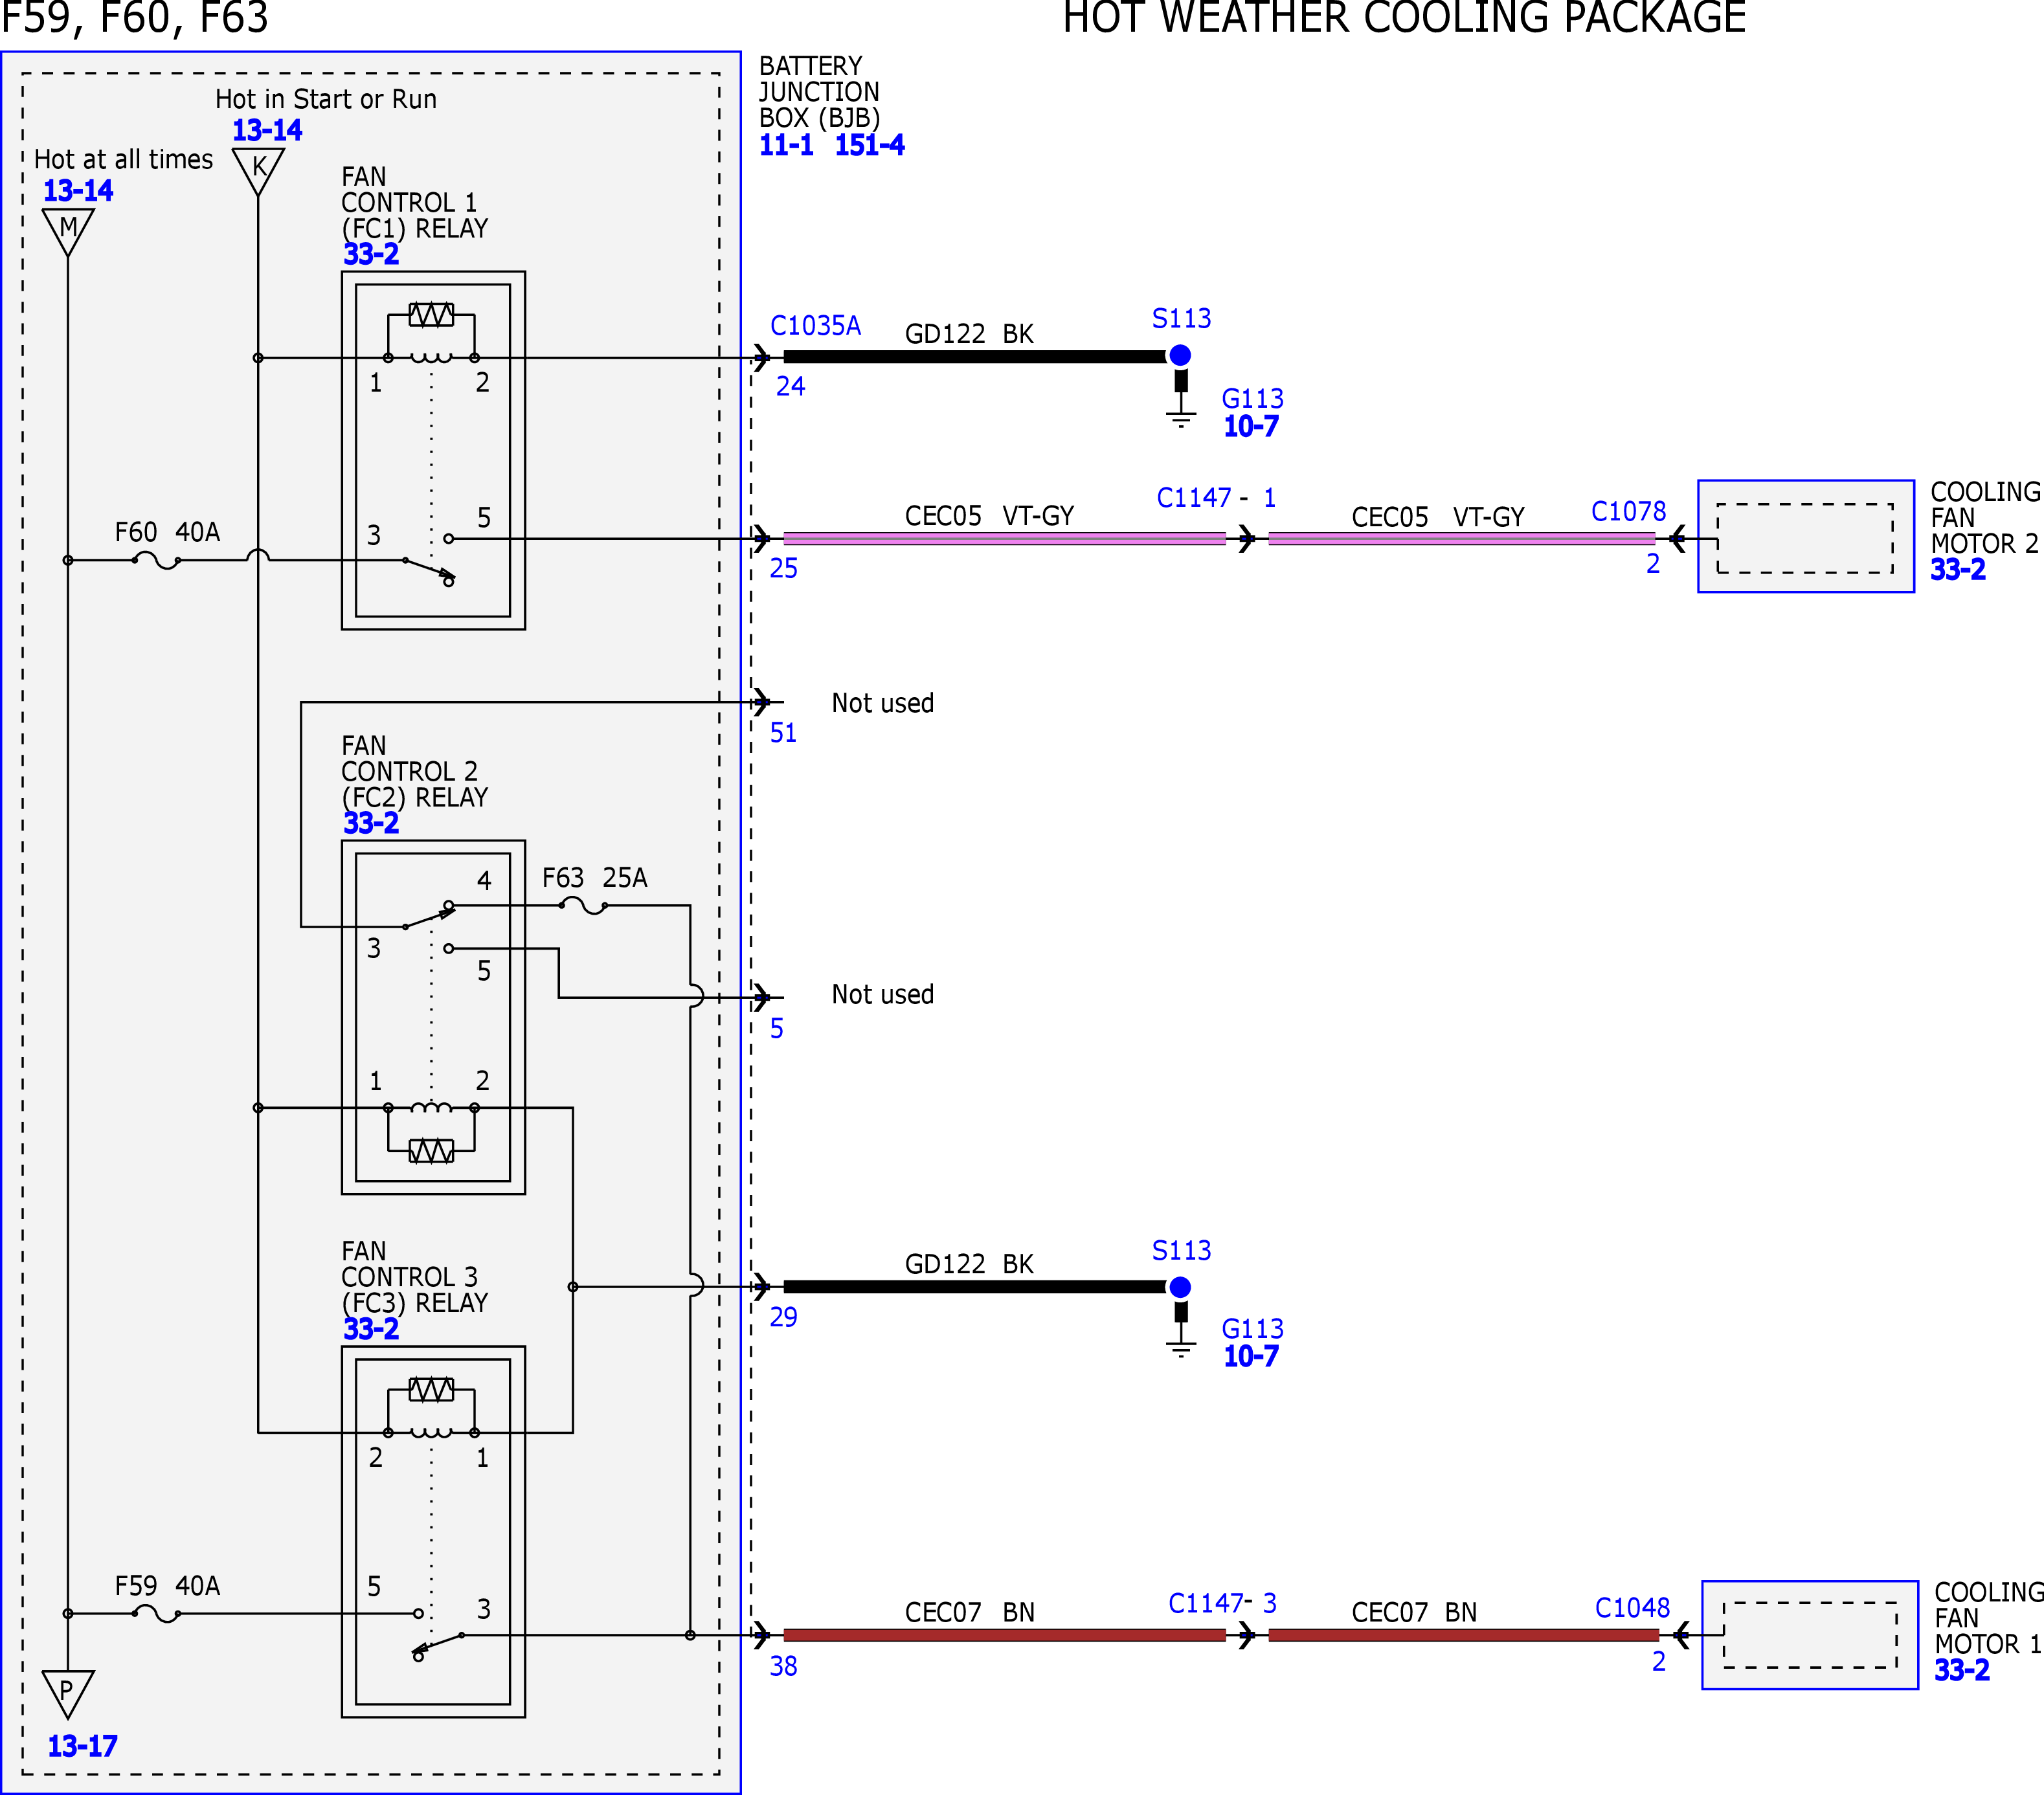
Task: Open the 13-17 reference below triangle P
Action: click(82, 1745)
